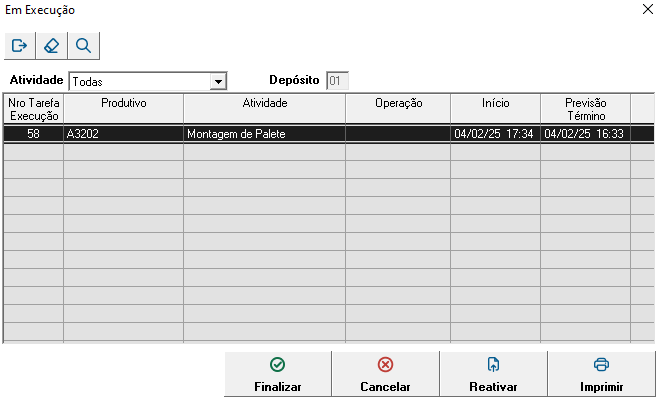The width and height of the screenshot is (662, 402).
Task: Click the Reativar button
Action: pyautogui.click(x=493, y=375)
